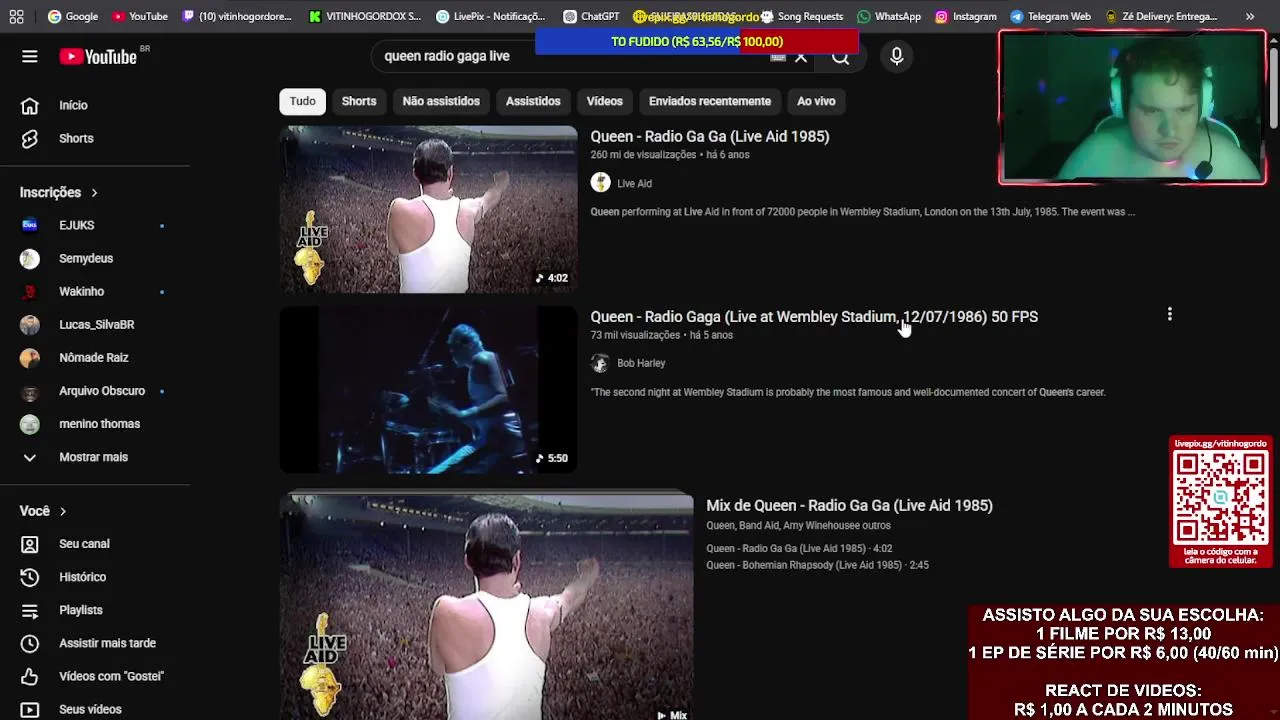Click the Bob Harley channel avatar
Viewport: 1280px width, 720px height.
coord(600,363)
